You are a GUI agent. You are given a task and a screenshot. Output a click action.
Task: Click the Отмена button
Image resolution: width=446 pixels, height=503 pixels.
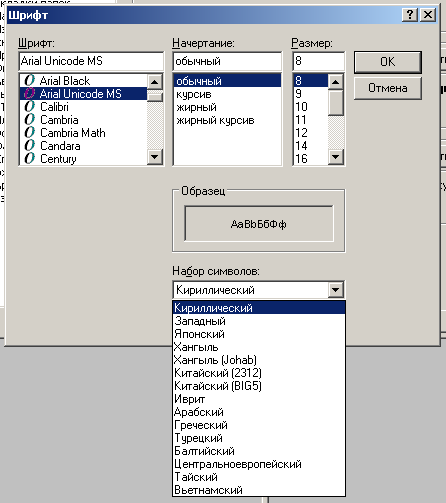388,88
